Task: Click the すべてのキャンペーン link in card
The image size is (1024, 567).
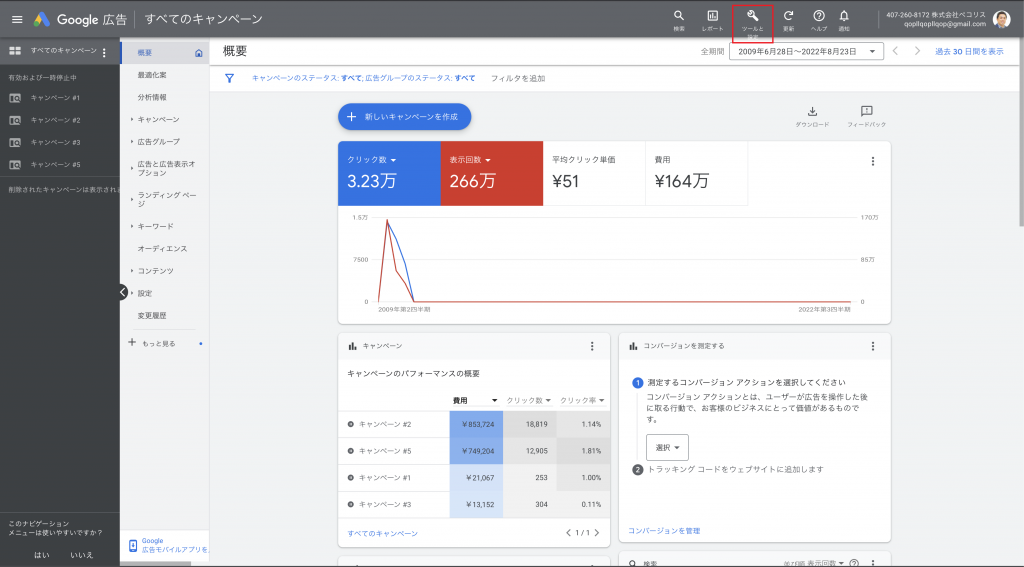Action: pos(383,534)
